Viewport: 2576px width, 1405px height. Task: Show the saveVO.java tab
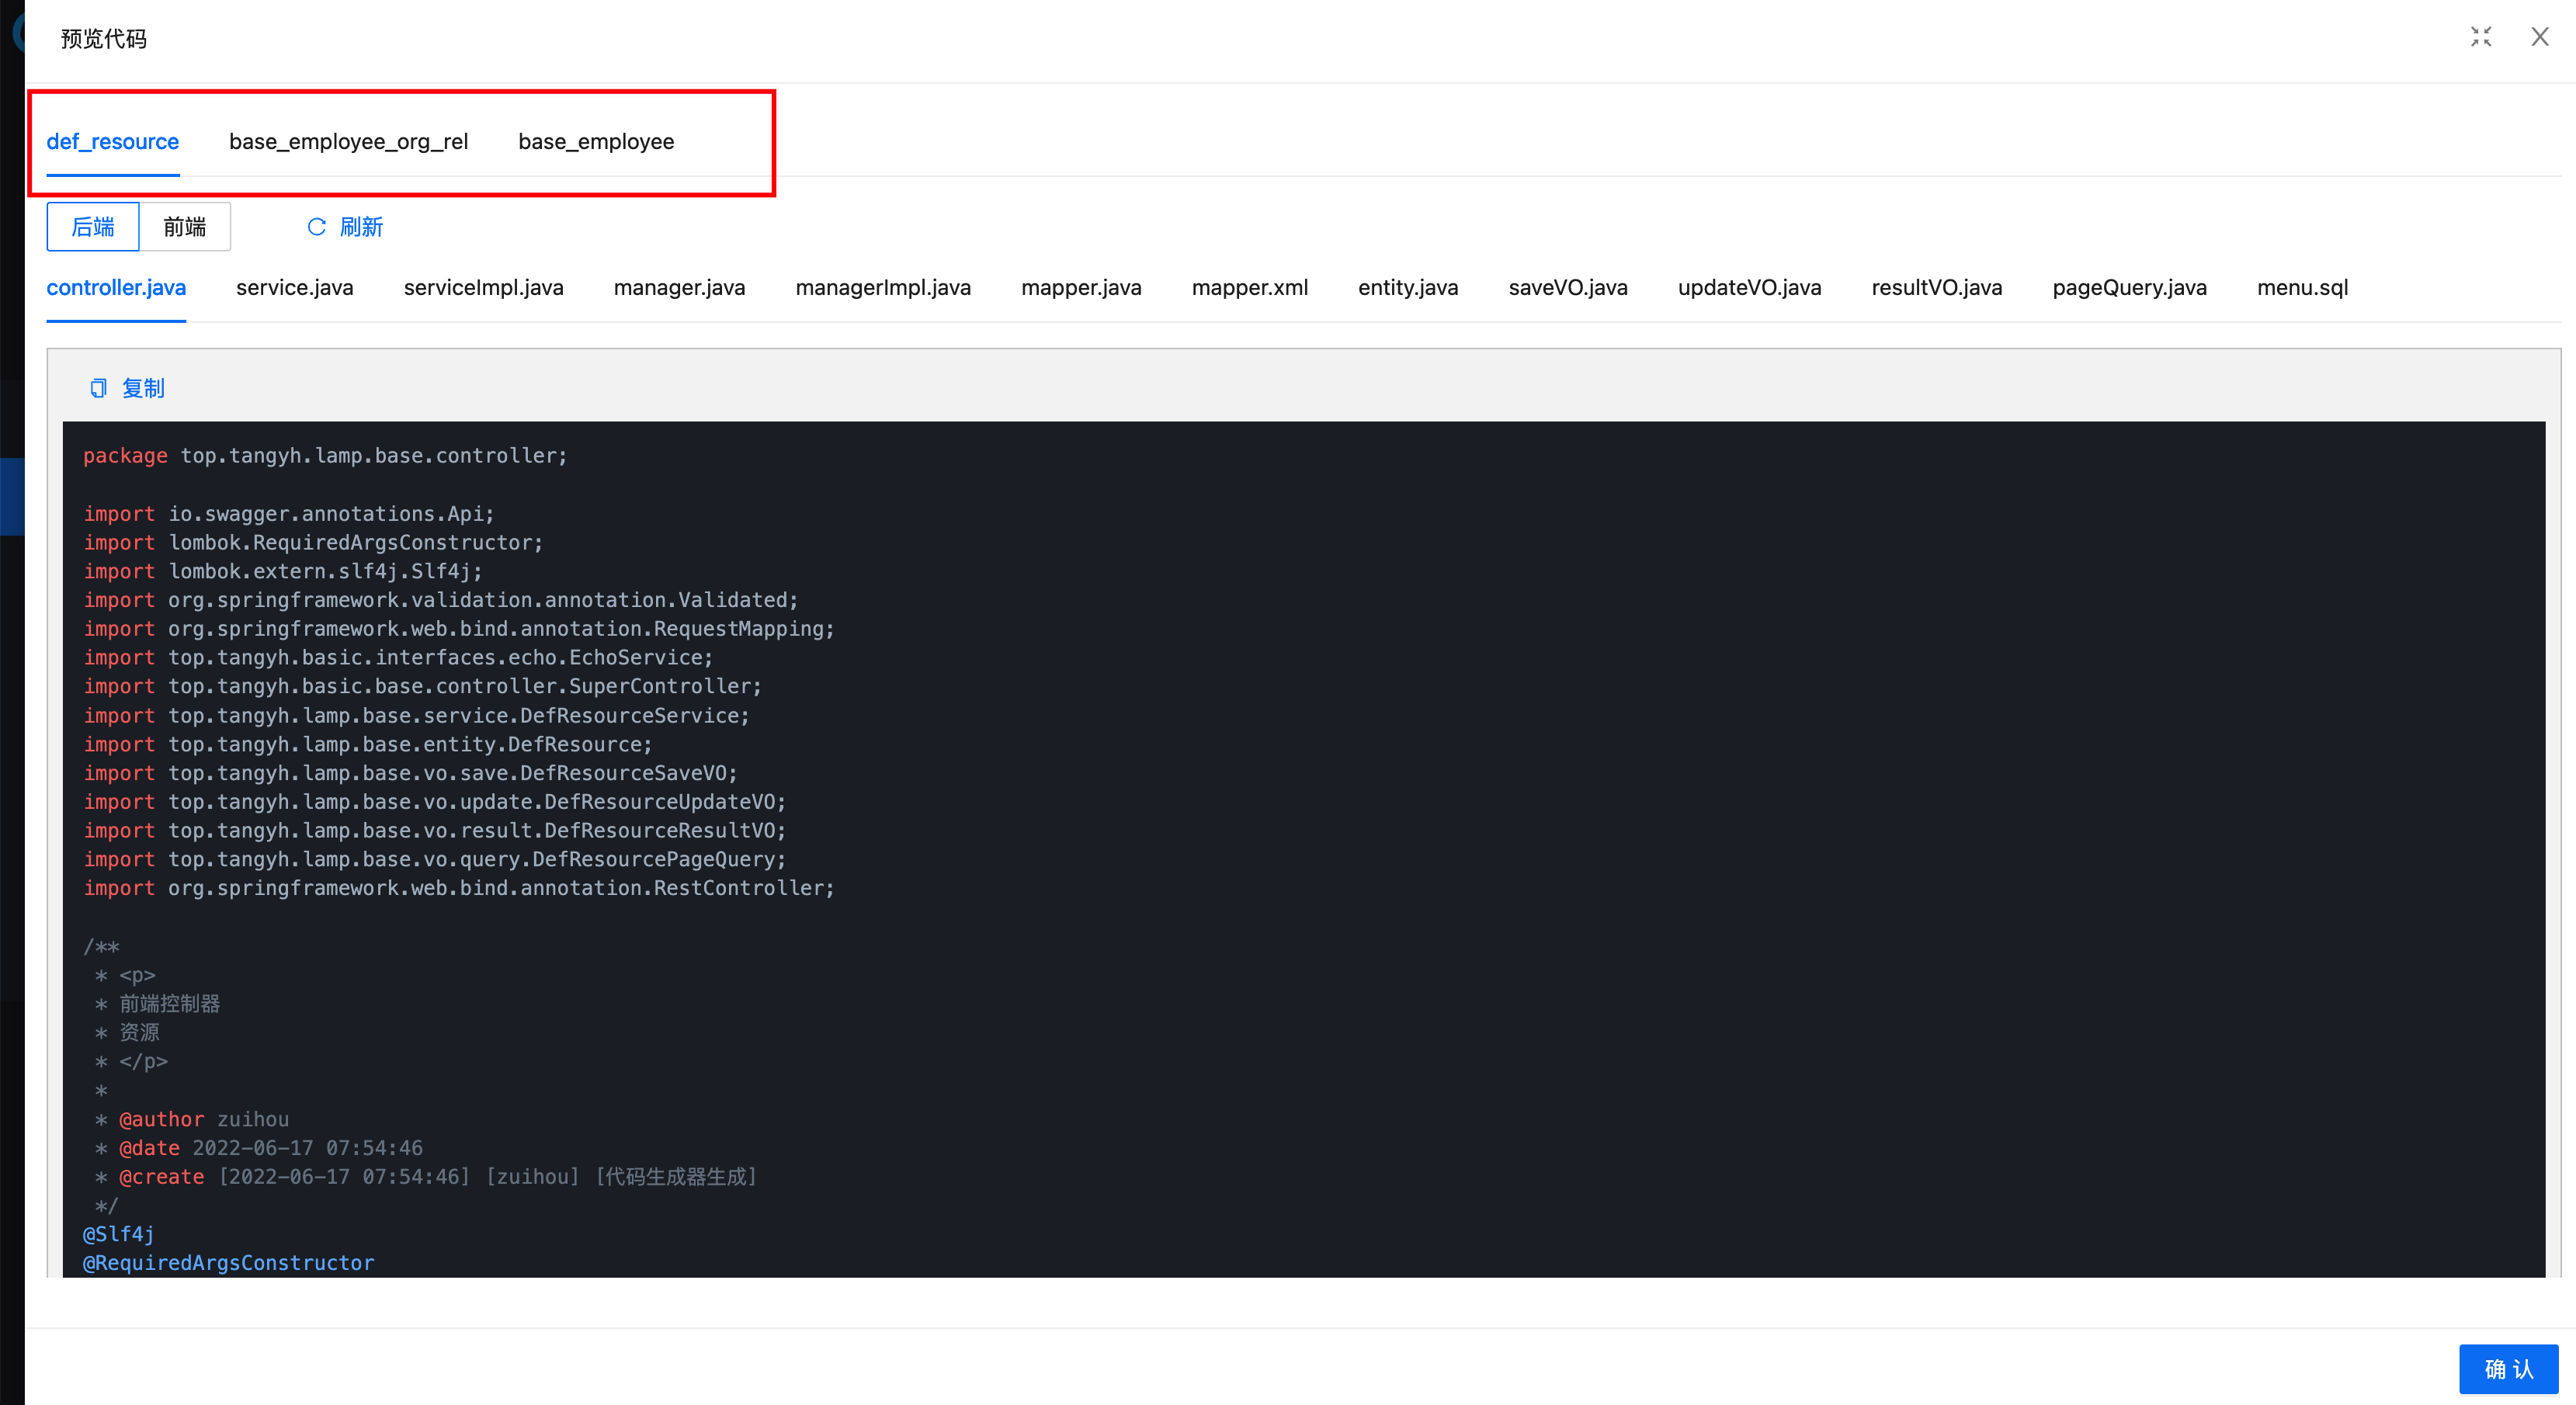[x=1567, y=288]
